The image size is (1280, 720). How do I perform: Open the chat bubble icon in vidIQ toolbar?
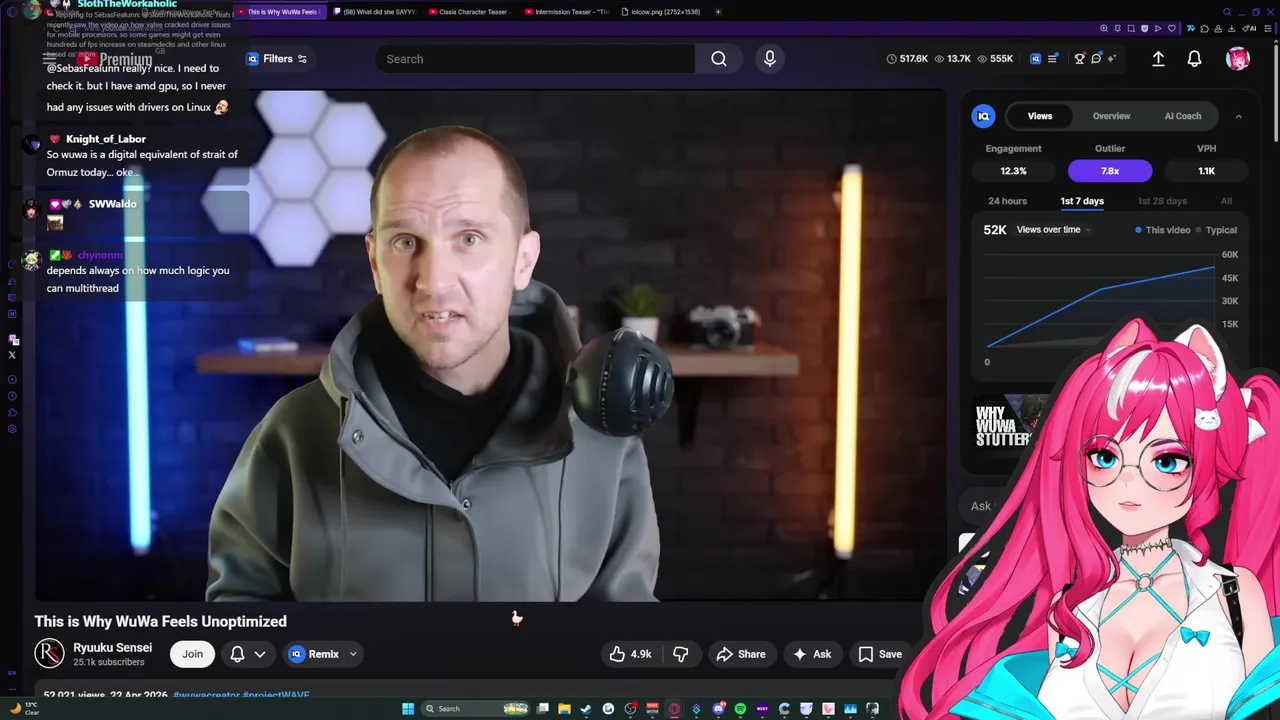click(1096, 59)
